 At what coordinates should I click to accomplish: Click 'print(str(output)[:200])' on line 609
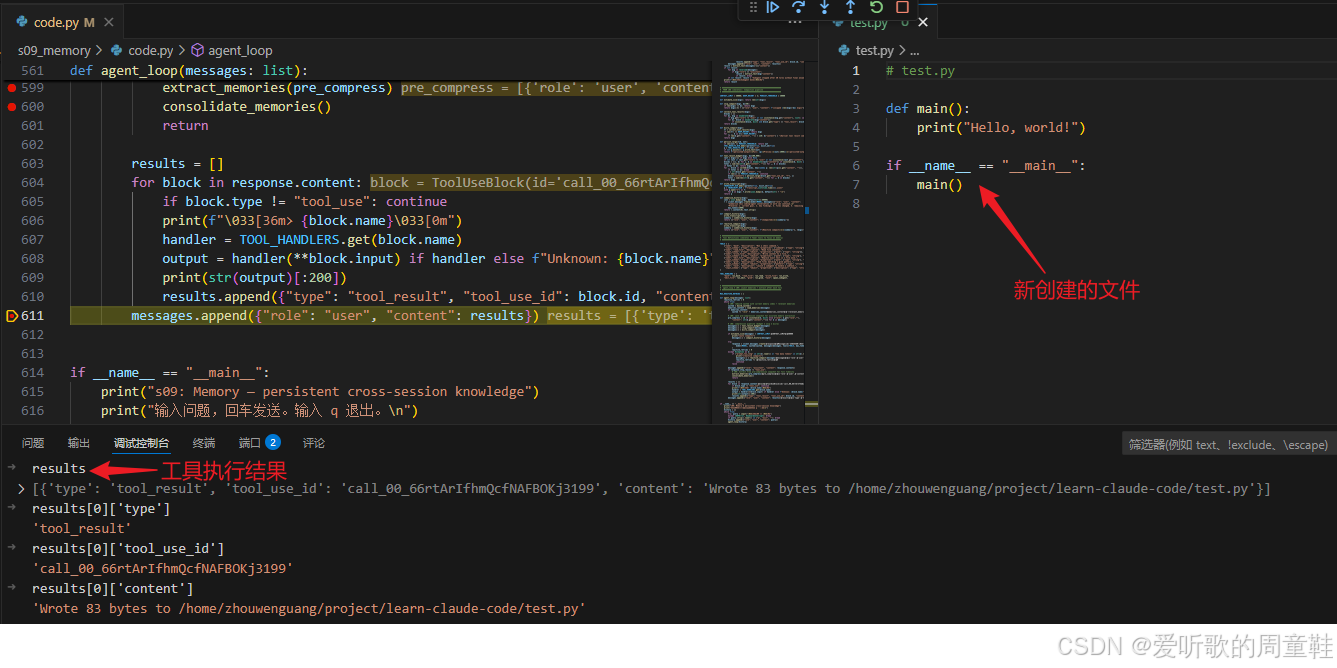click(x=255, y=278)
